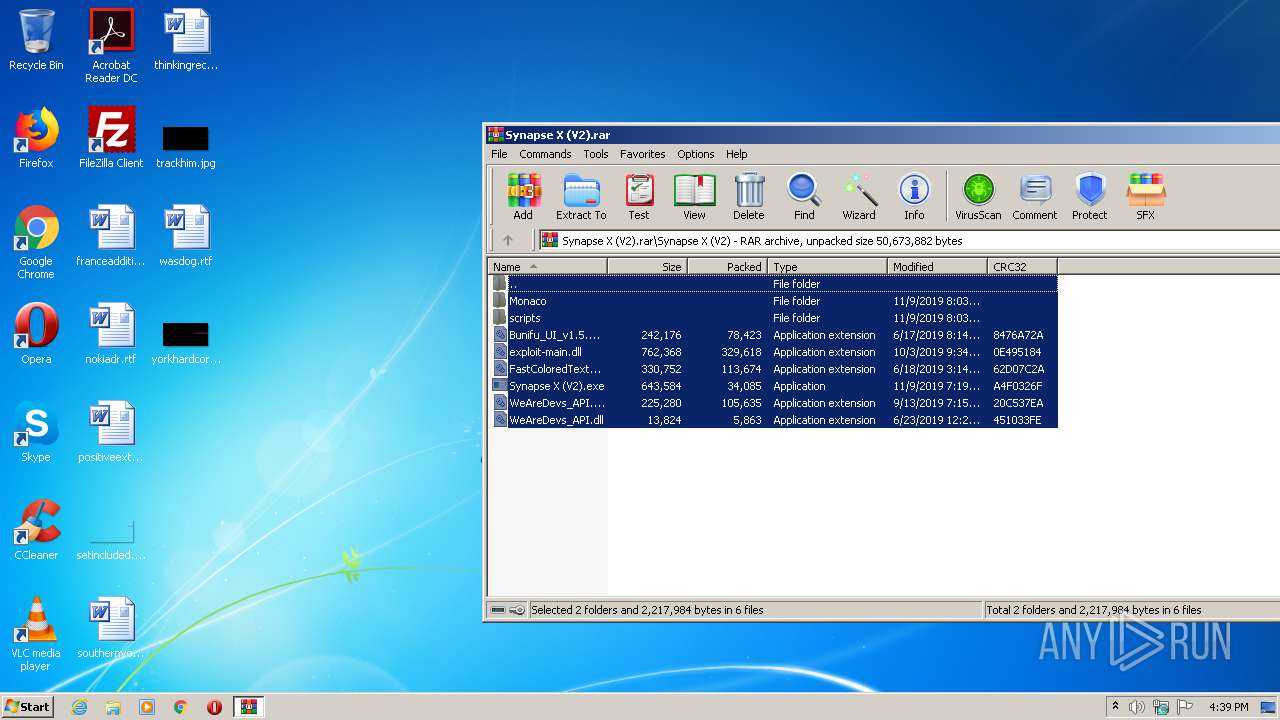Open VLC media player shortcut
The height and width of the screenshot is (720, 1280).
point(36,634)
